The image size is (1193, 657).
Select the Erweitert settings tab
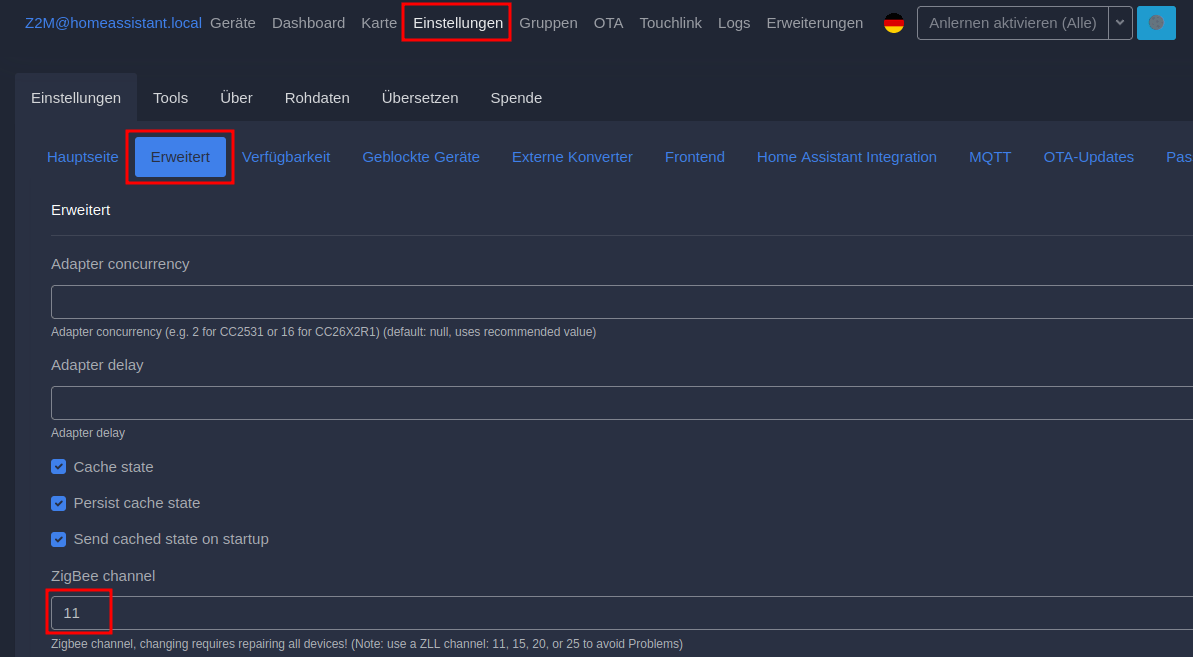(x=180, y=157)
